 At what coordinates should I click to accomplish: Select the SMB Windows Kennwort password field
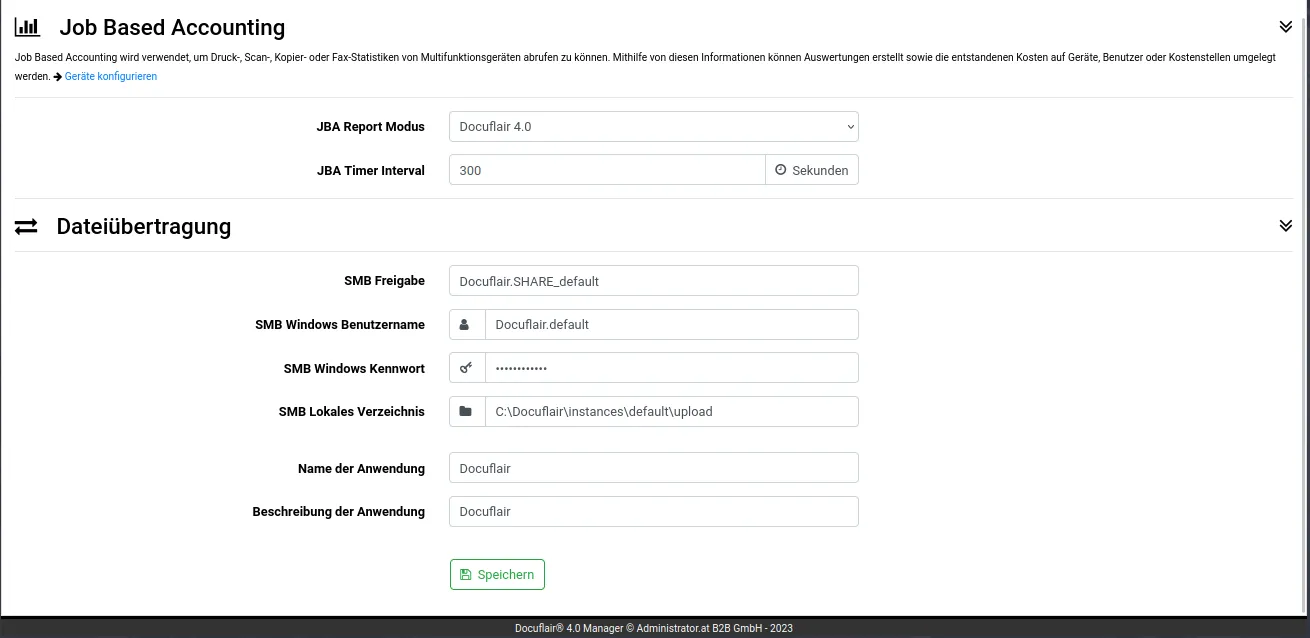click(671, 368)
